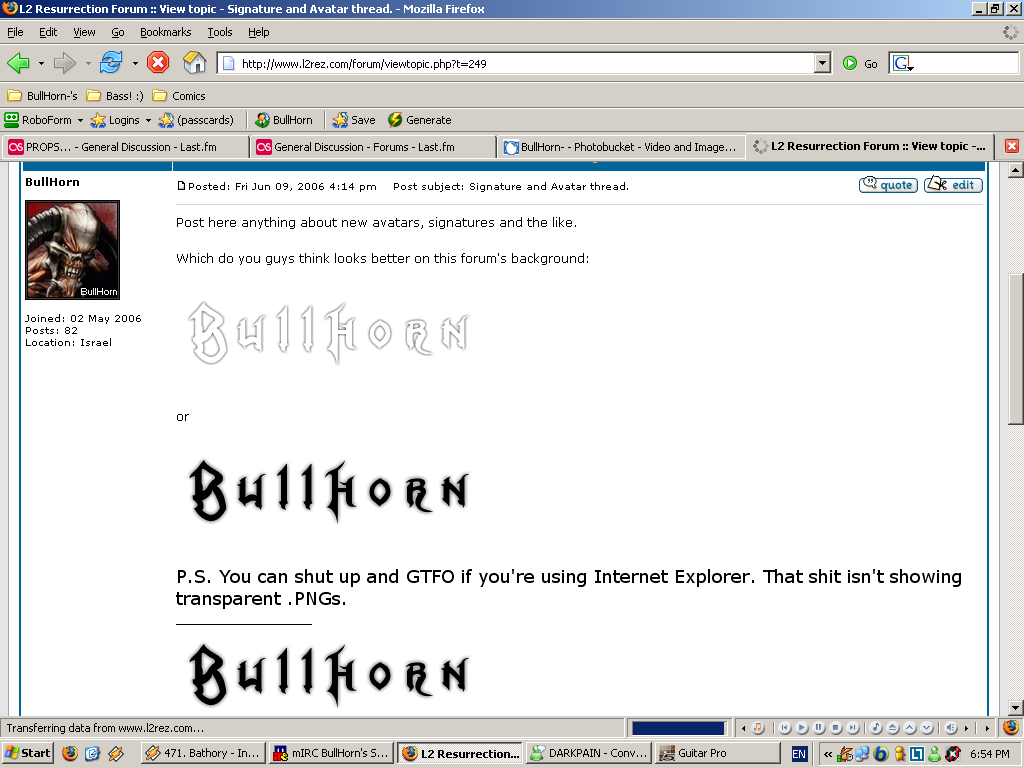Open 471. Bathory Winamp taskbar window
This screenshot has width=1024, height=768.
(x=203, y=753)
